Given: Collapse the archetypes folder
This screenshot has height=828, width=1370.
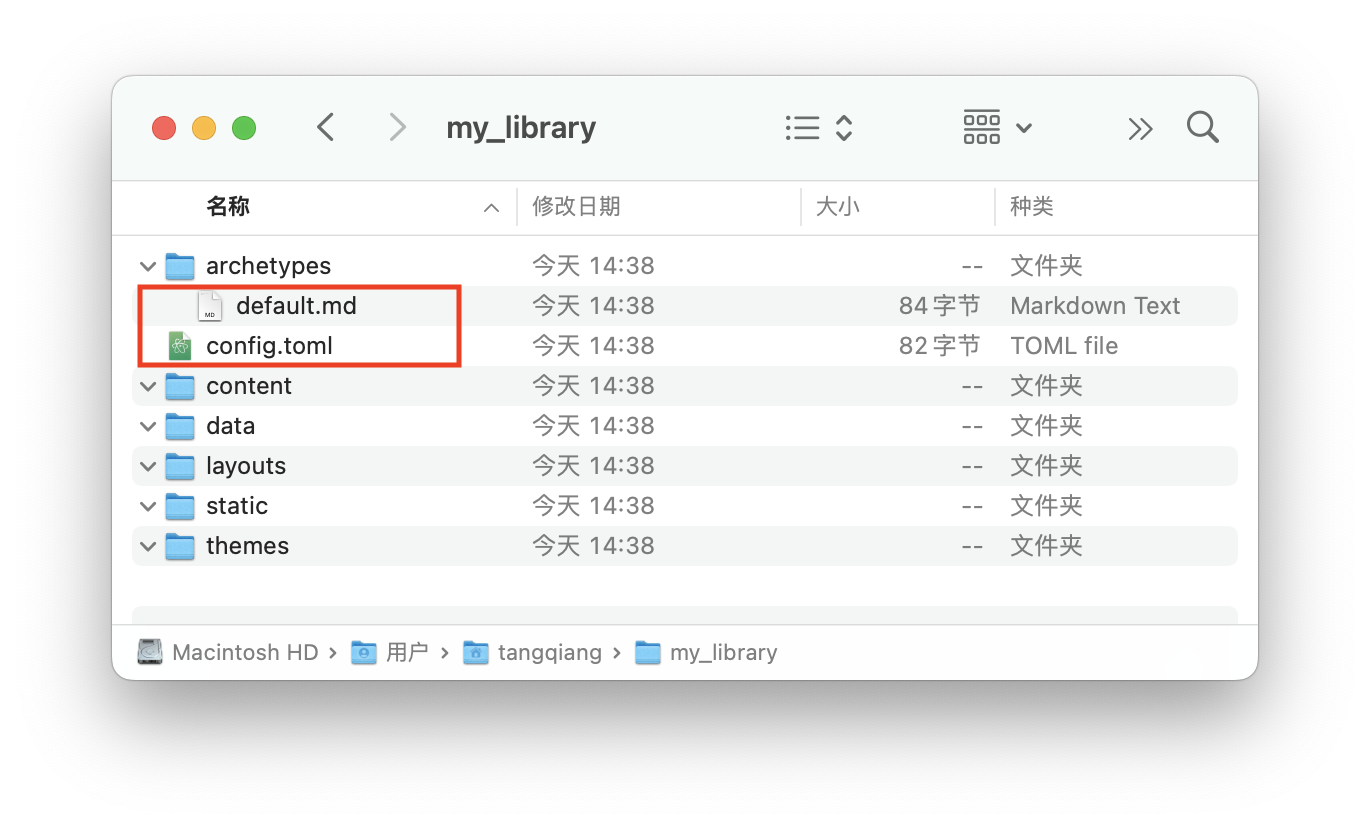Looking at the screenshot, I should [147, 266].
